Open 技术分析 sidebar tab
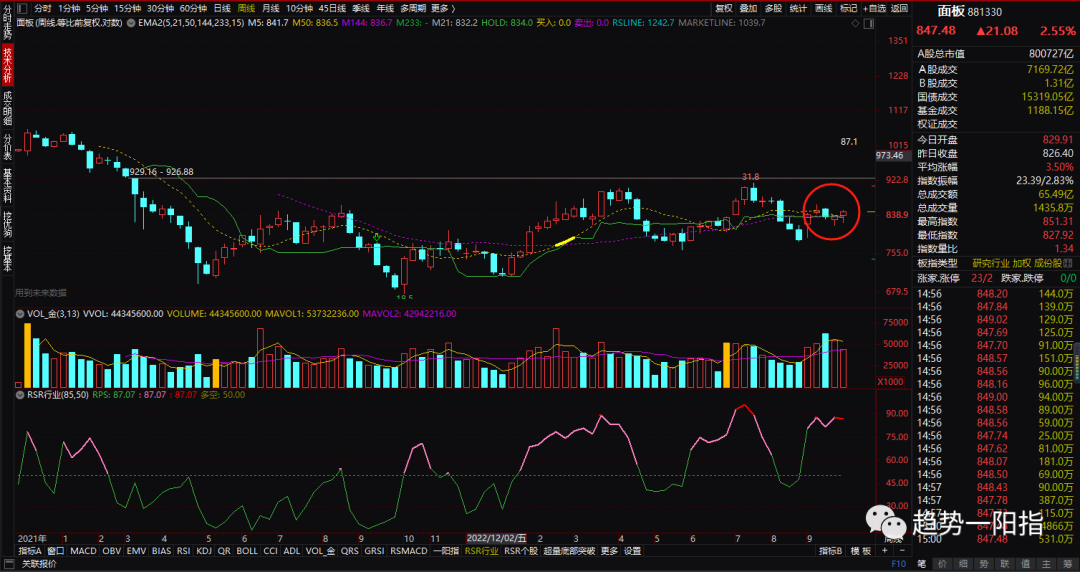This screenshot has width=1080, height=572. click(8, 65)
